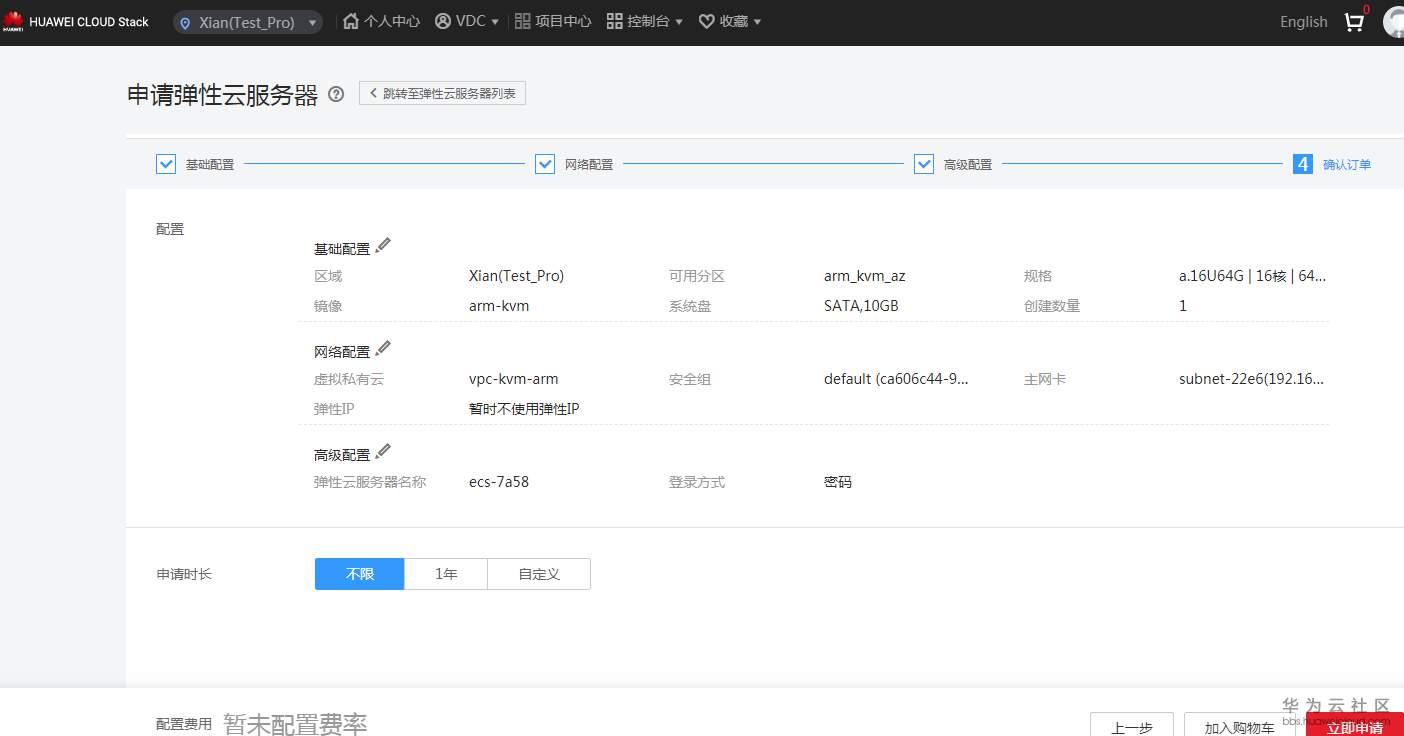
Task: Click the 项目中心 grid icon
Action: pos(522,21)
